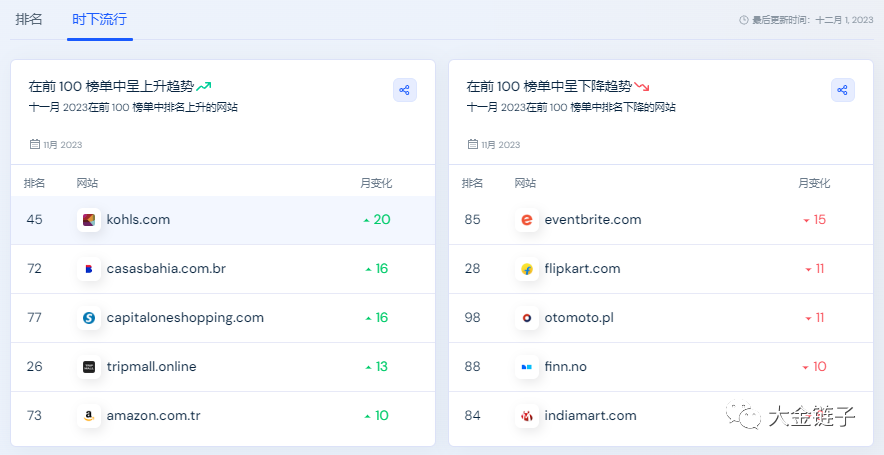Image resolution: width=884 pixels, height=455 pixels.
Task: Switch to the 排名 tab
Action: point(29,19)
